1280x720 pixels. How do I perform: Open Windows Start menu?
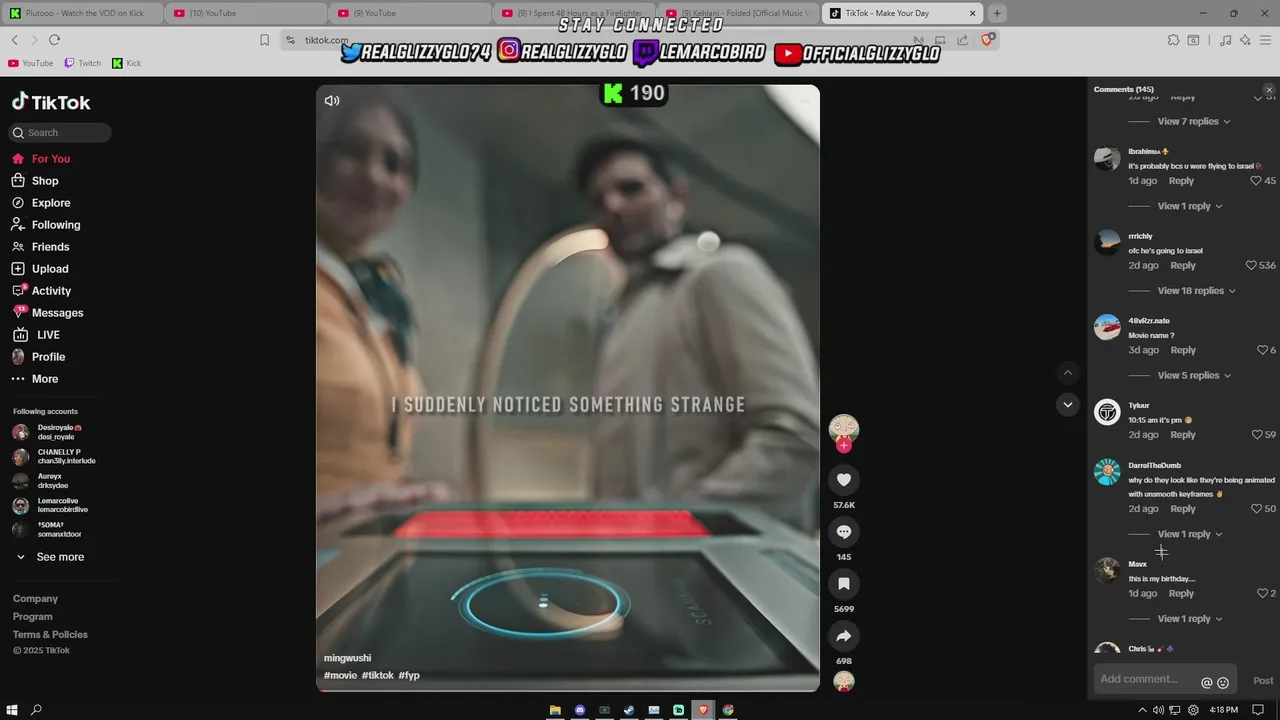(10, 710)
